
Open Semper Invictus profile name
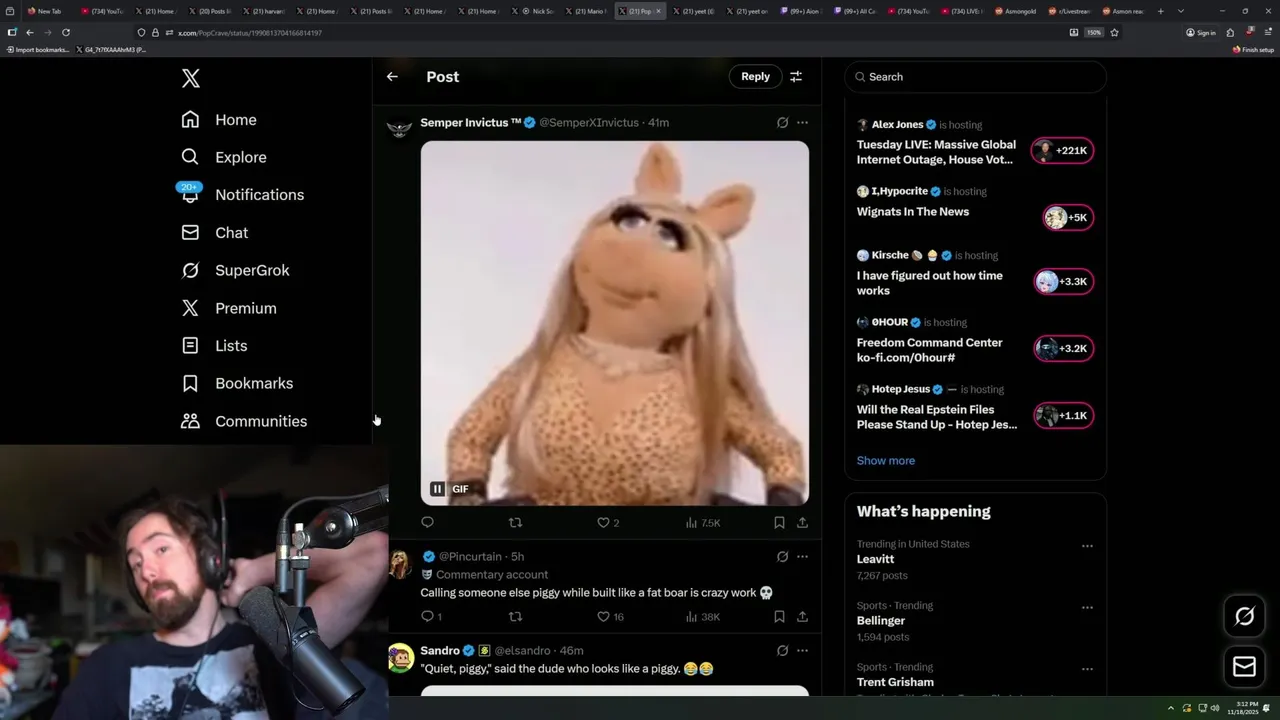[471, 123]
